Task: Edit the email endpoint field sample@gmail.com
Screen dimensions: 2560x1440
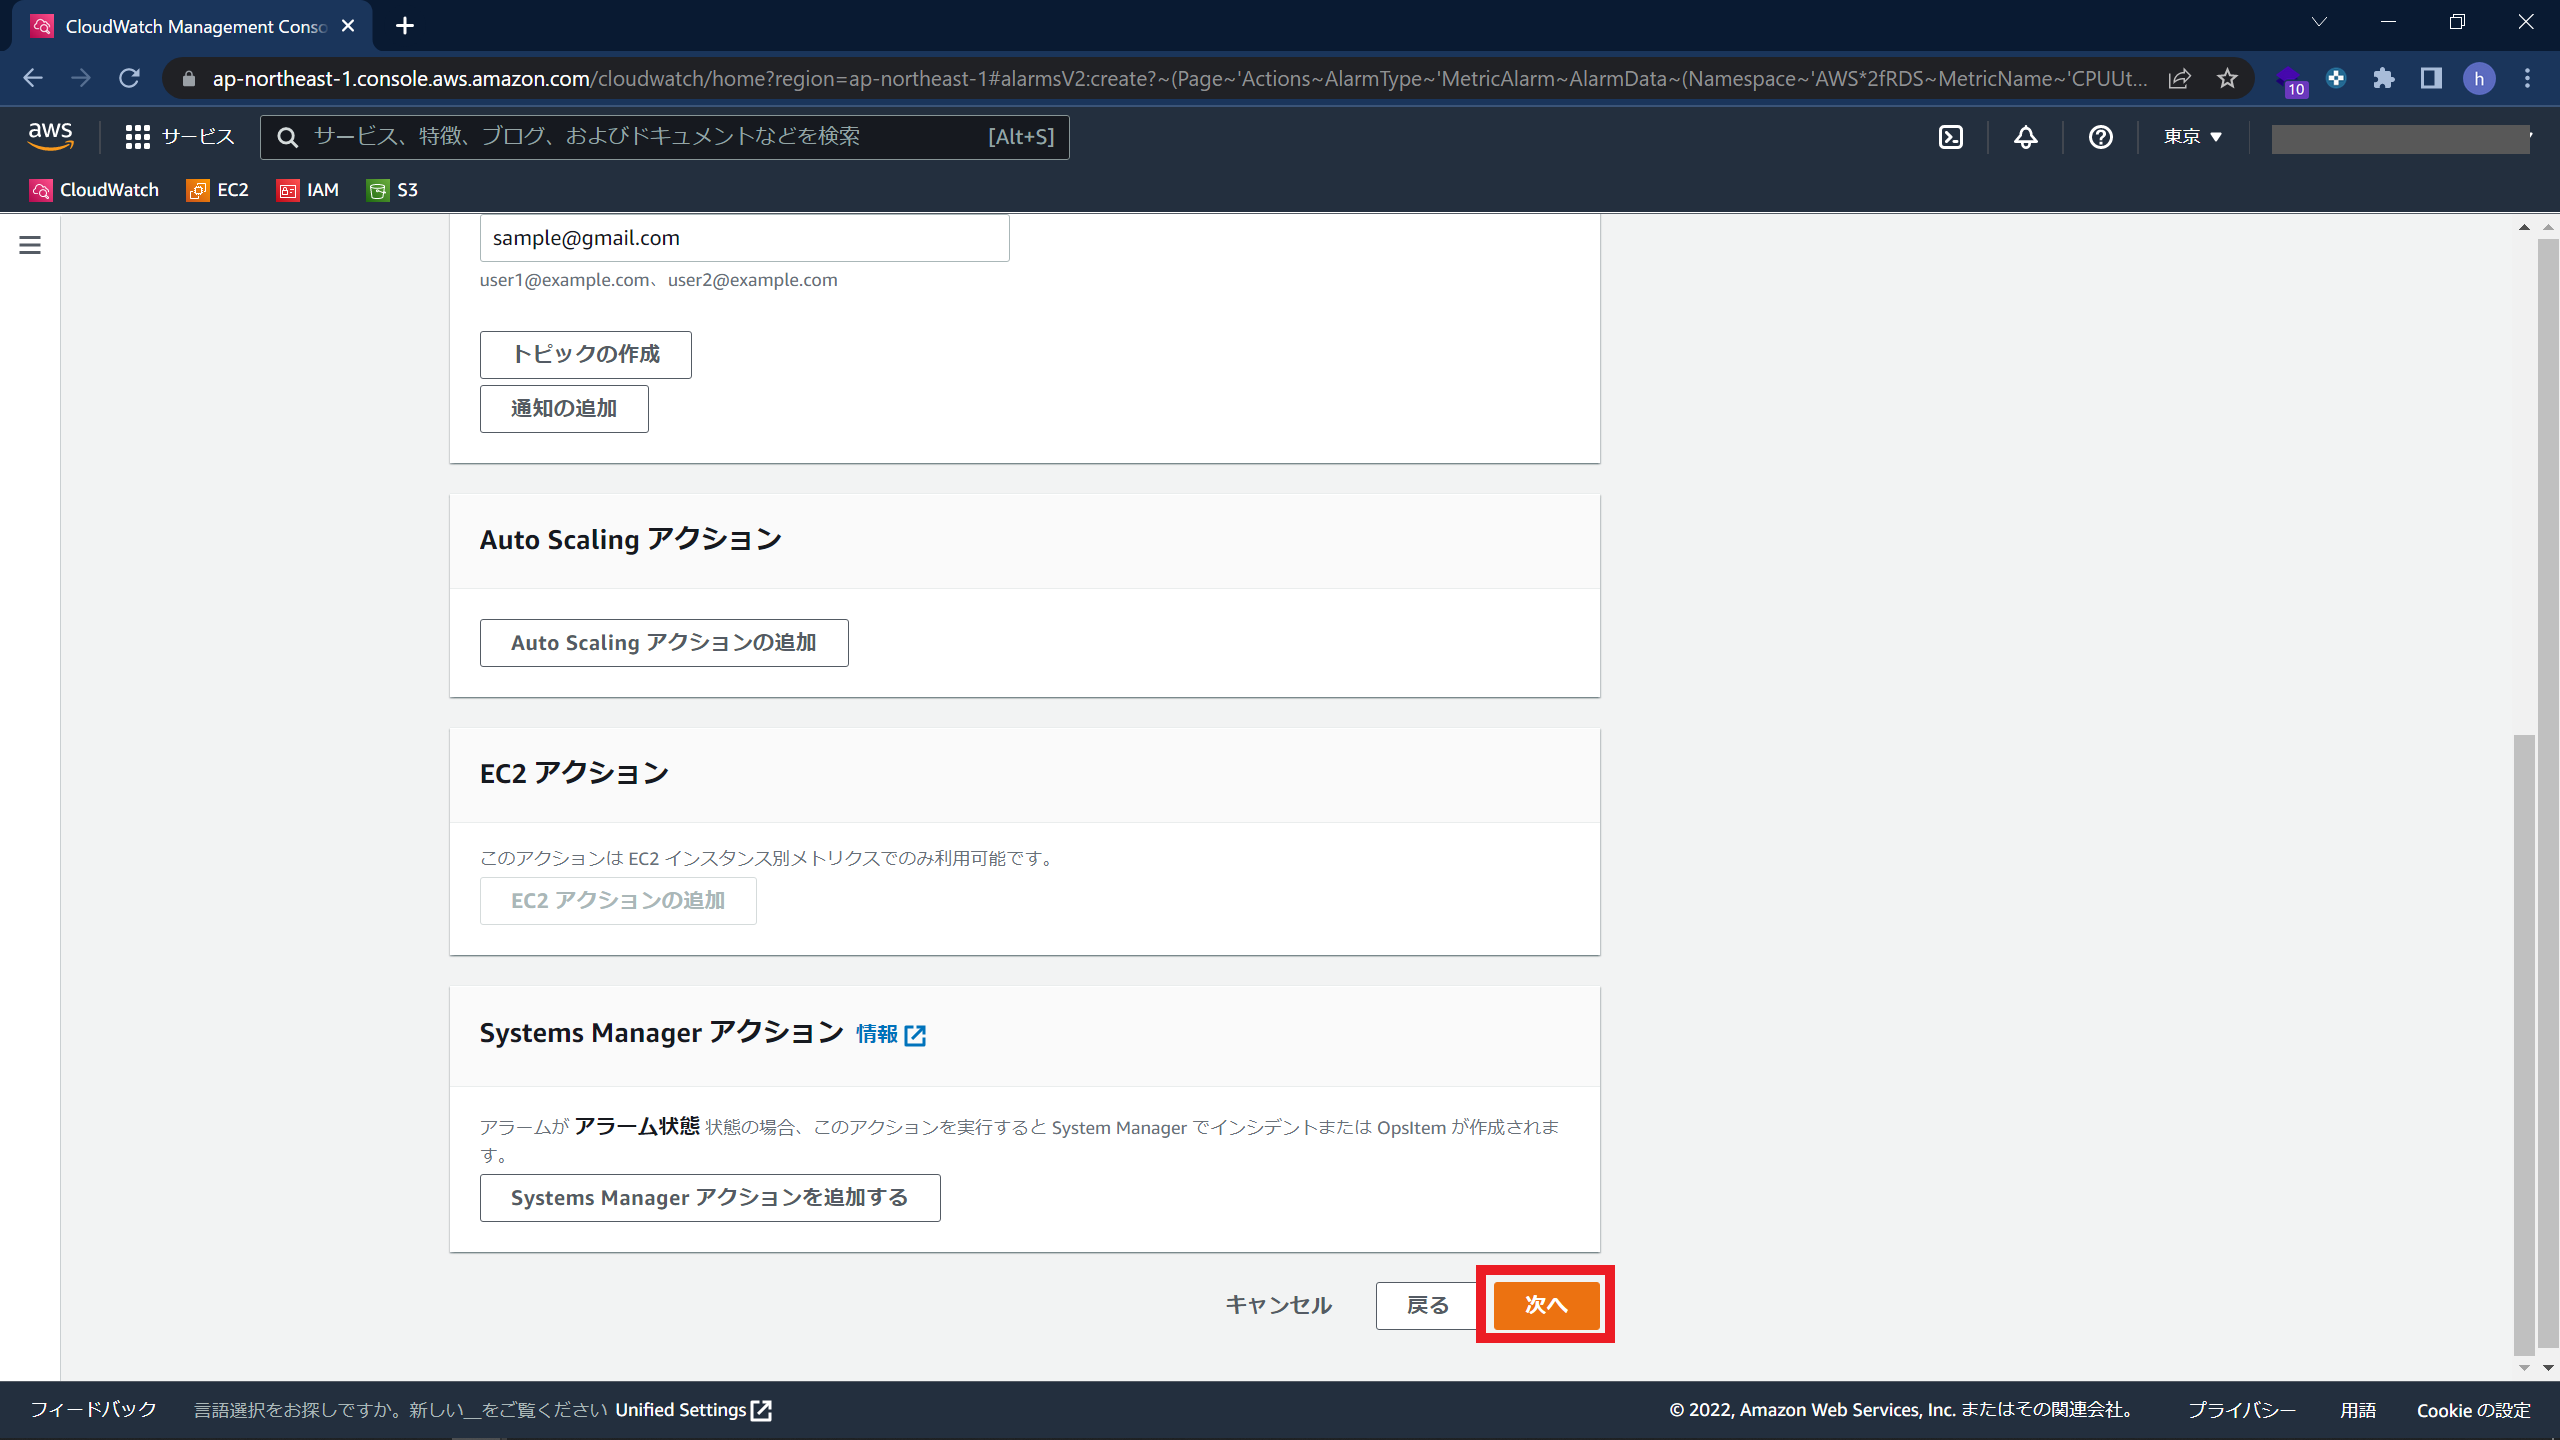Action: (744, 238)
